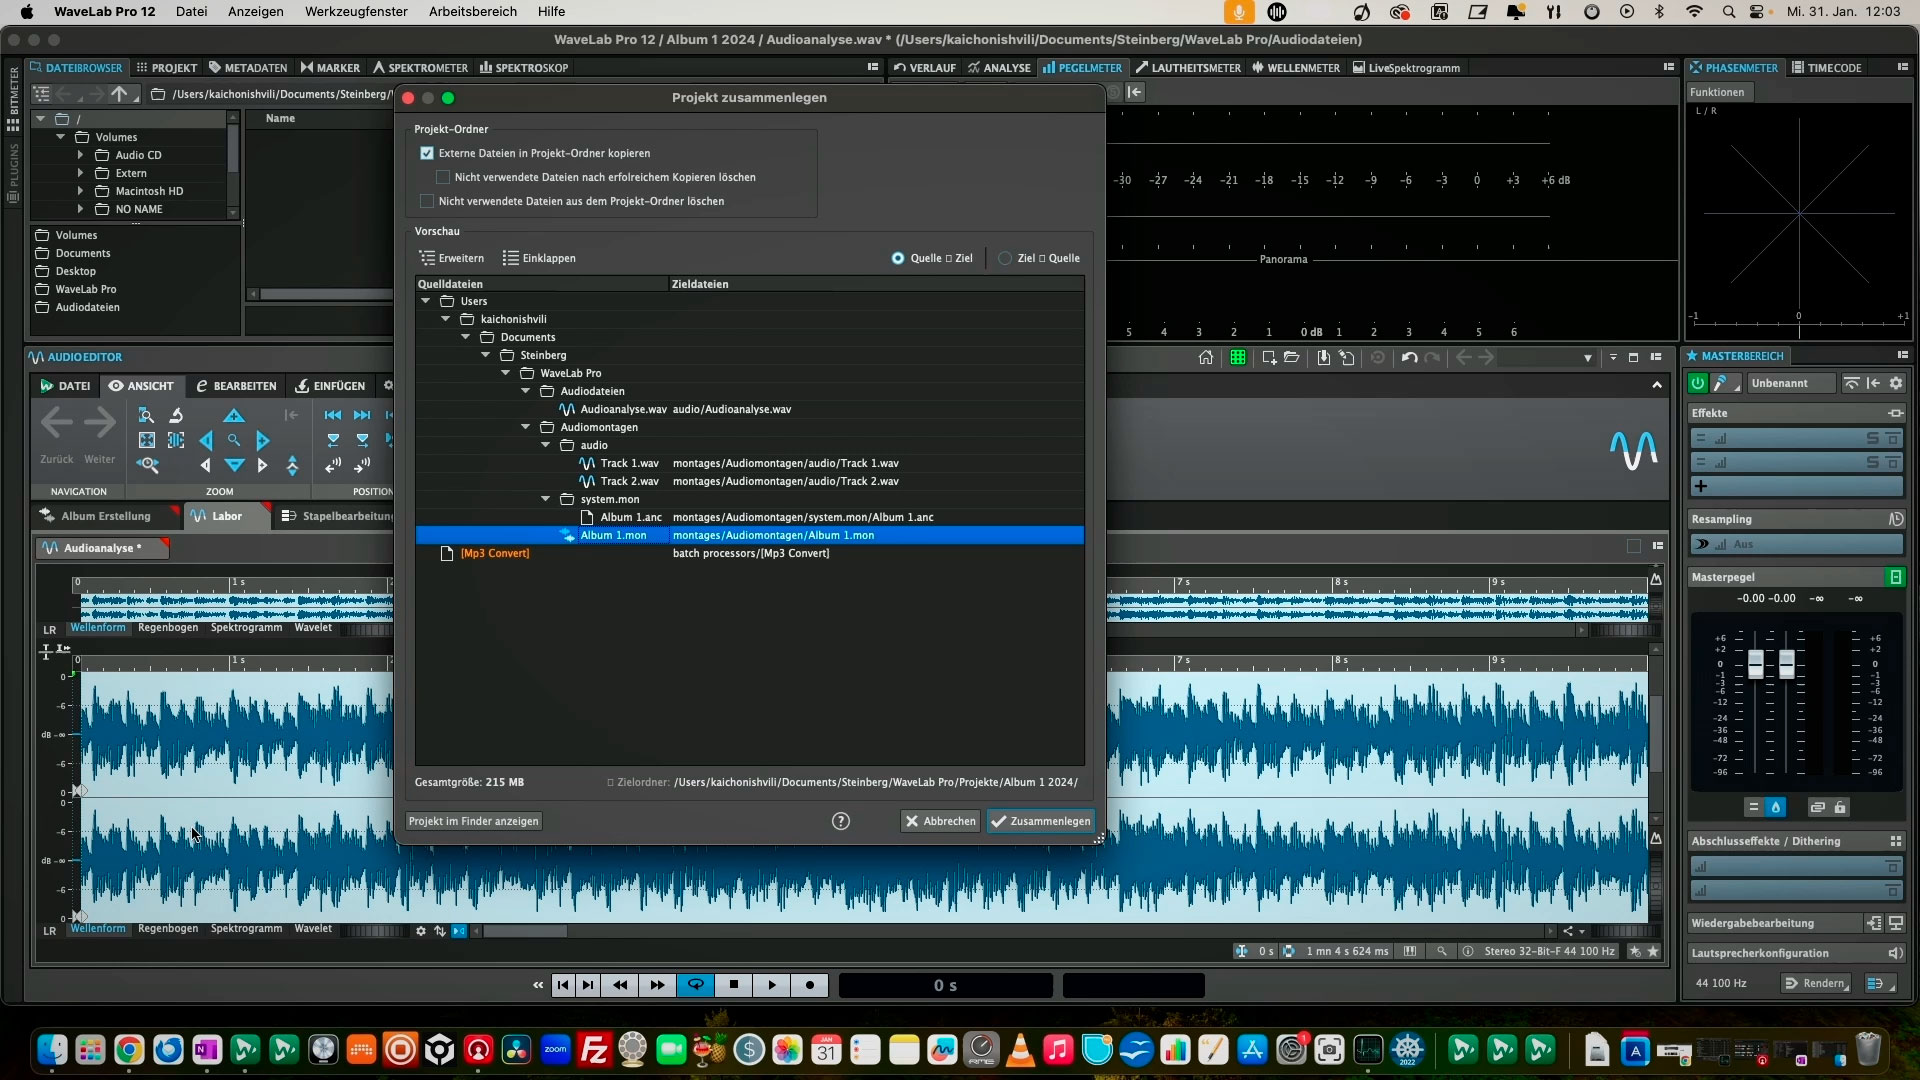Click the Zusammenlegen button
1920x1080 pixels.
[1041, 821]
